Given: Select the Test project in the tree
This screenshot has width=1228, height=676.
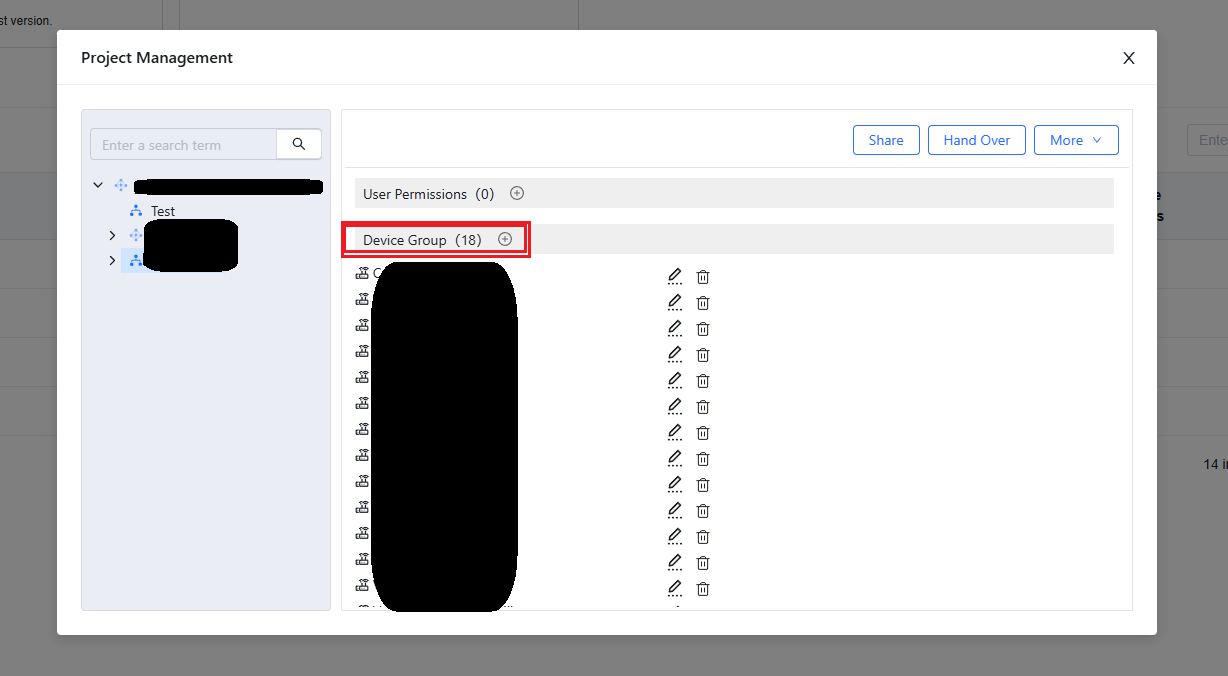Looking at the screenshot, I should [162, 211].
